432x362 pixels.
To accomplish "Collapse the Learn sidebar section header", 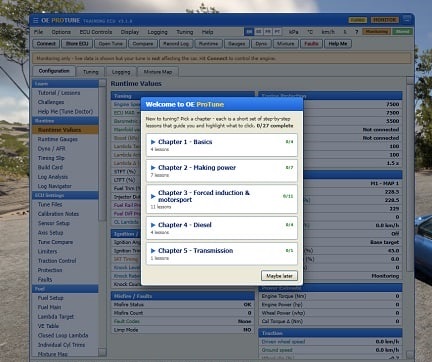I will (65, 84).
